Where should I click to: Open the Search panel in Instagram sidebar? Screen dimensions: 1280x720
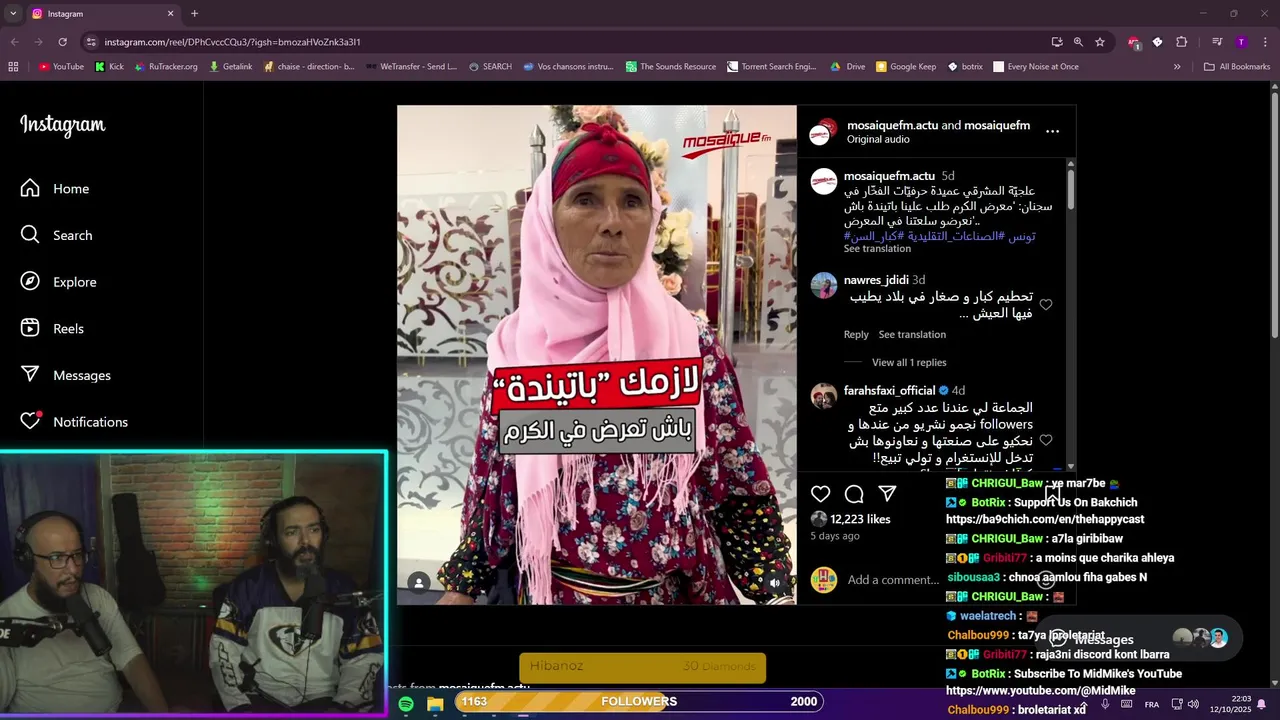(x=57, y=235)
